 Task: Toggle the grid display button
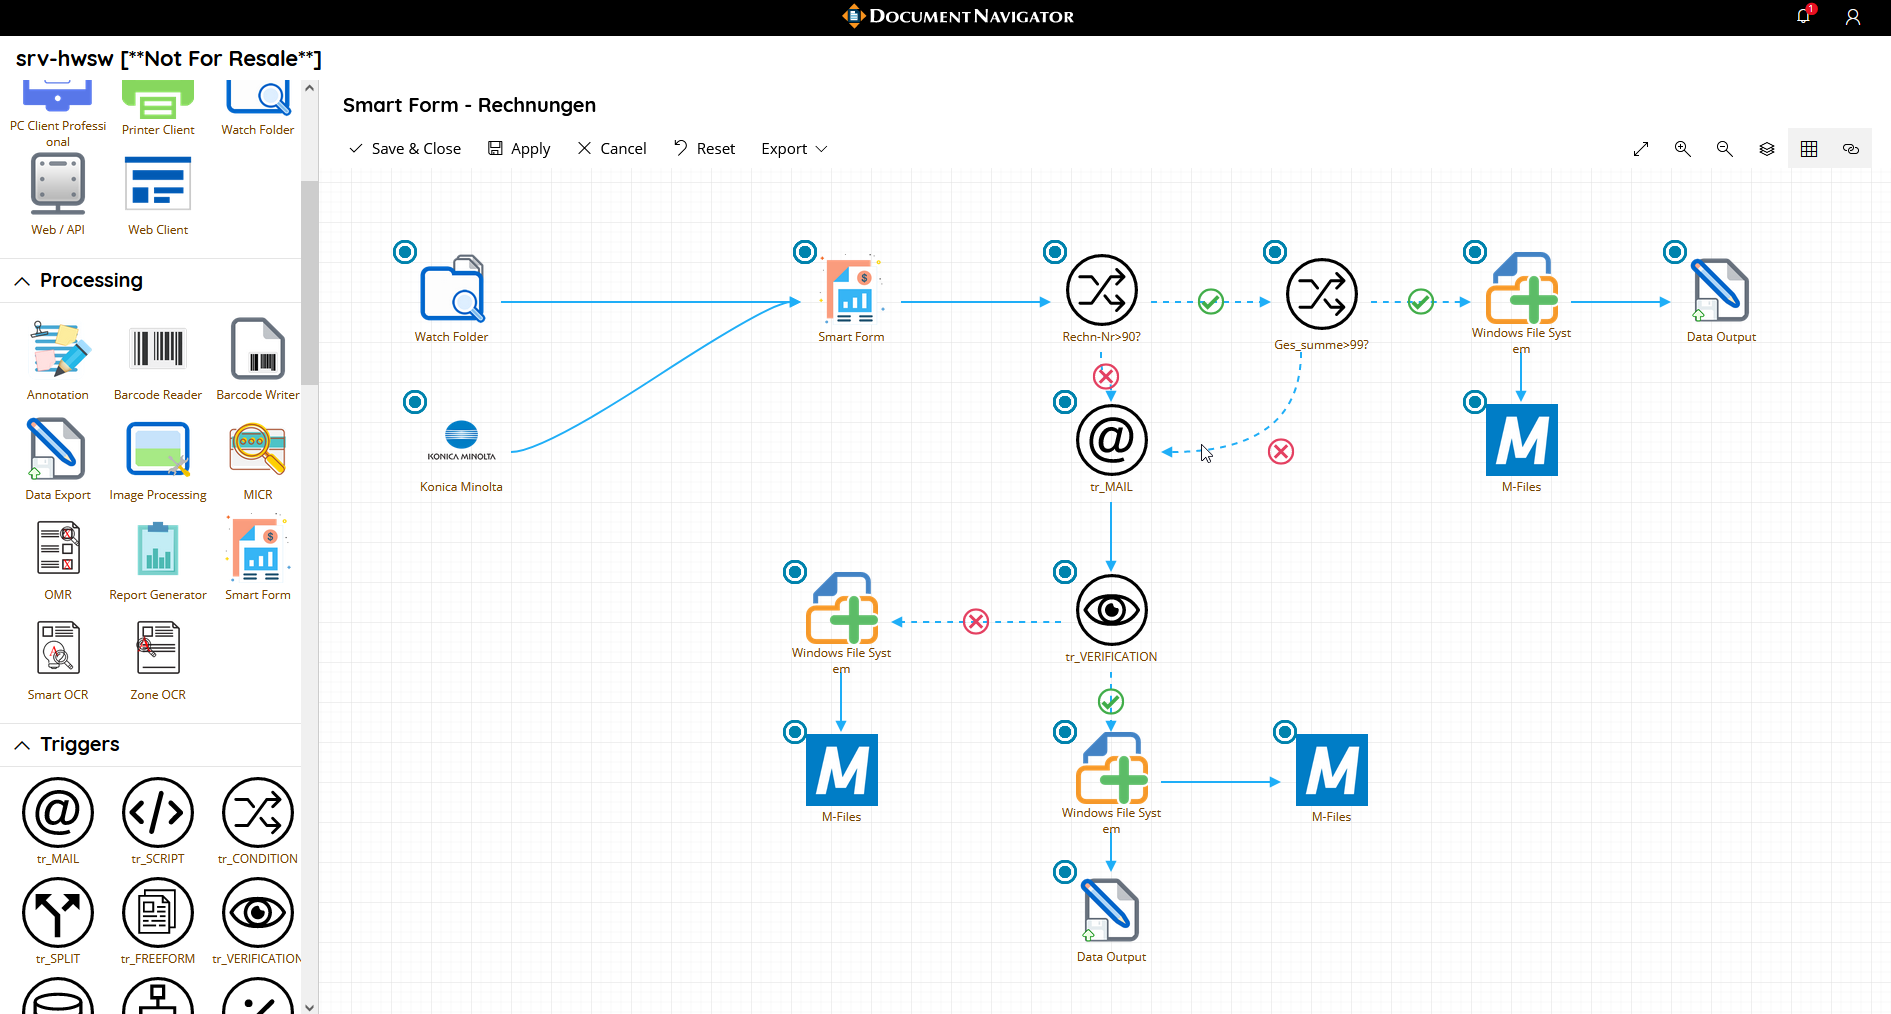coord(1809,149)
